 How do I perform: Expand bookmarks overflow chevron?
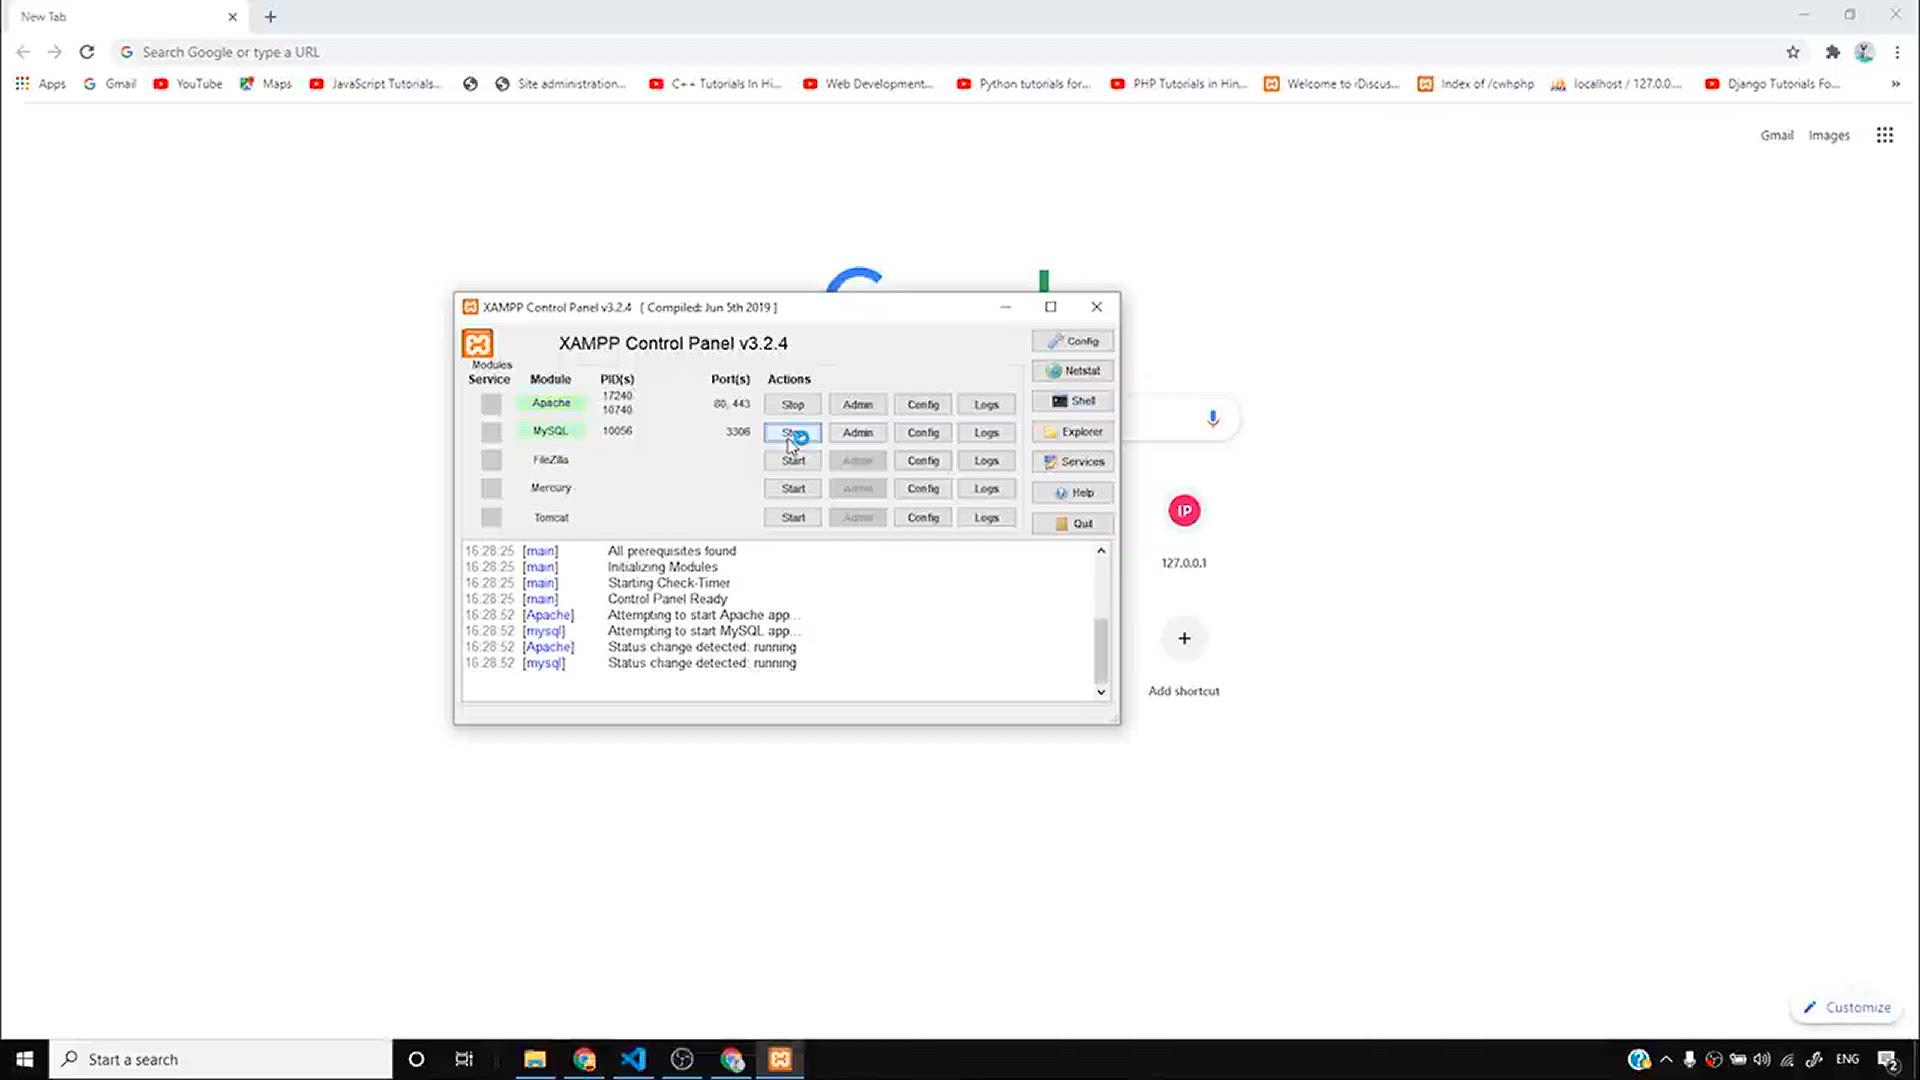click(1895, 84)
